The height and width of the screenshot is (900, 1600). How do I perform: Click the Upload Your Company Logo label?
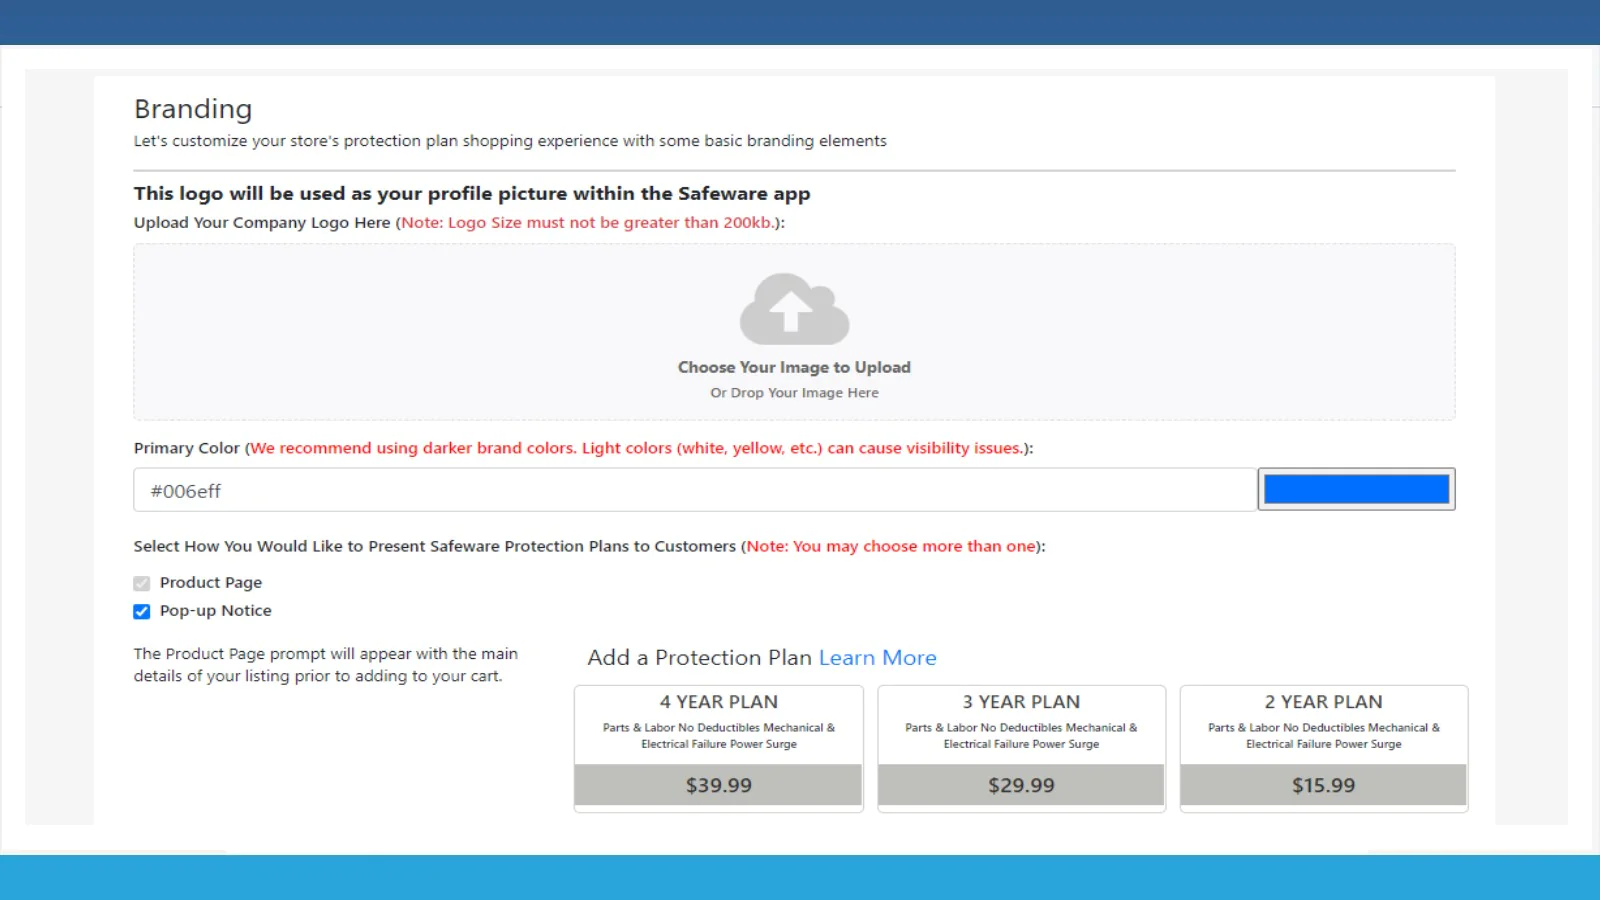[261, 222]
